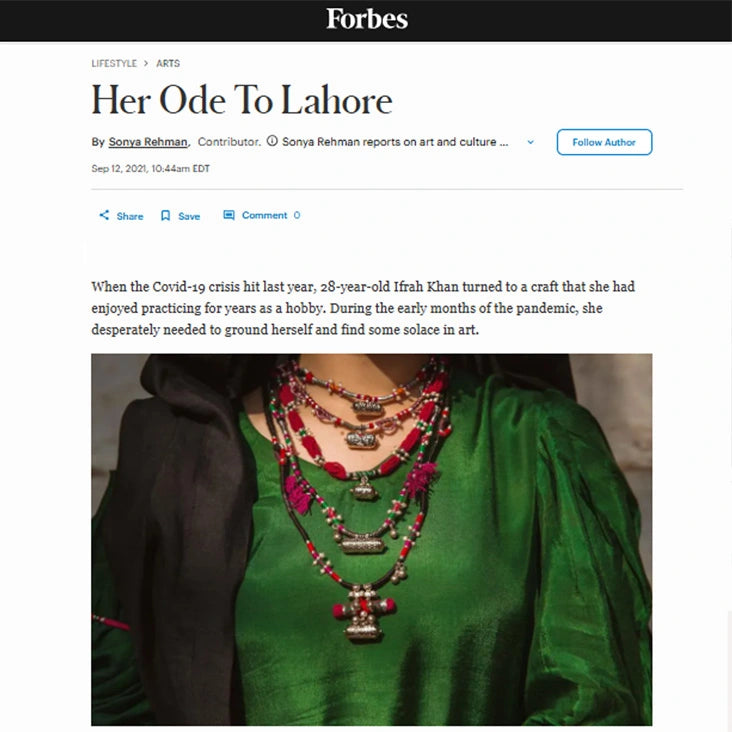Open the ARTS breadcrumb

pyautogui.click(x=168, y=63)
